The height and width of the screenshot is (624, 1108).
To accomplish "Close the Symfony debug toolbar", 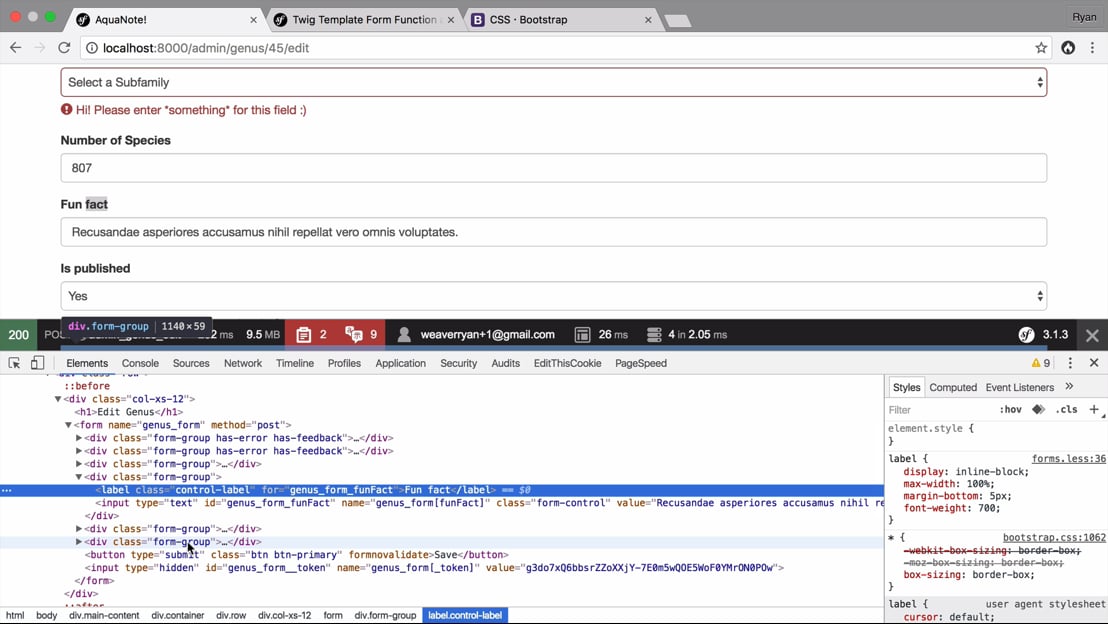I will tap(1092, 335).
